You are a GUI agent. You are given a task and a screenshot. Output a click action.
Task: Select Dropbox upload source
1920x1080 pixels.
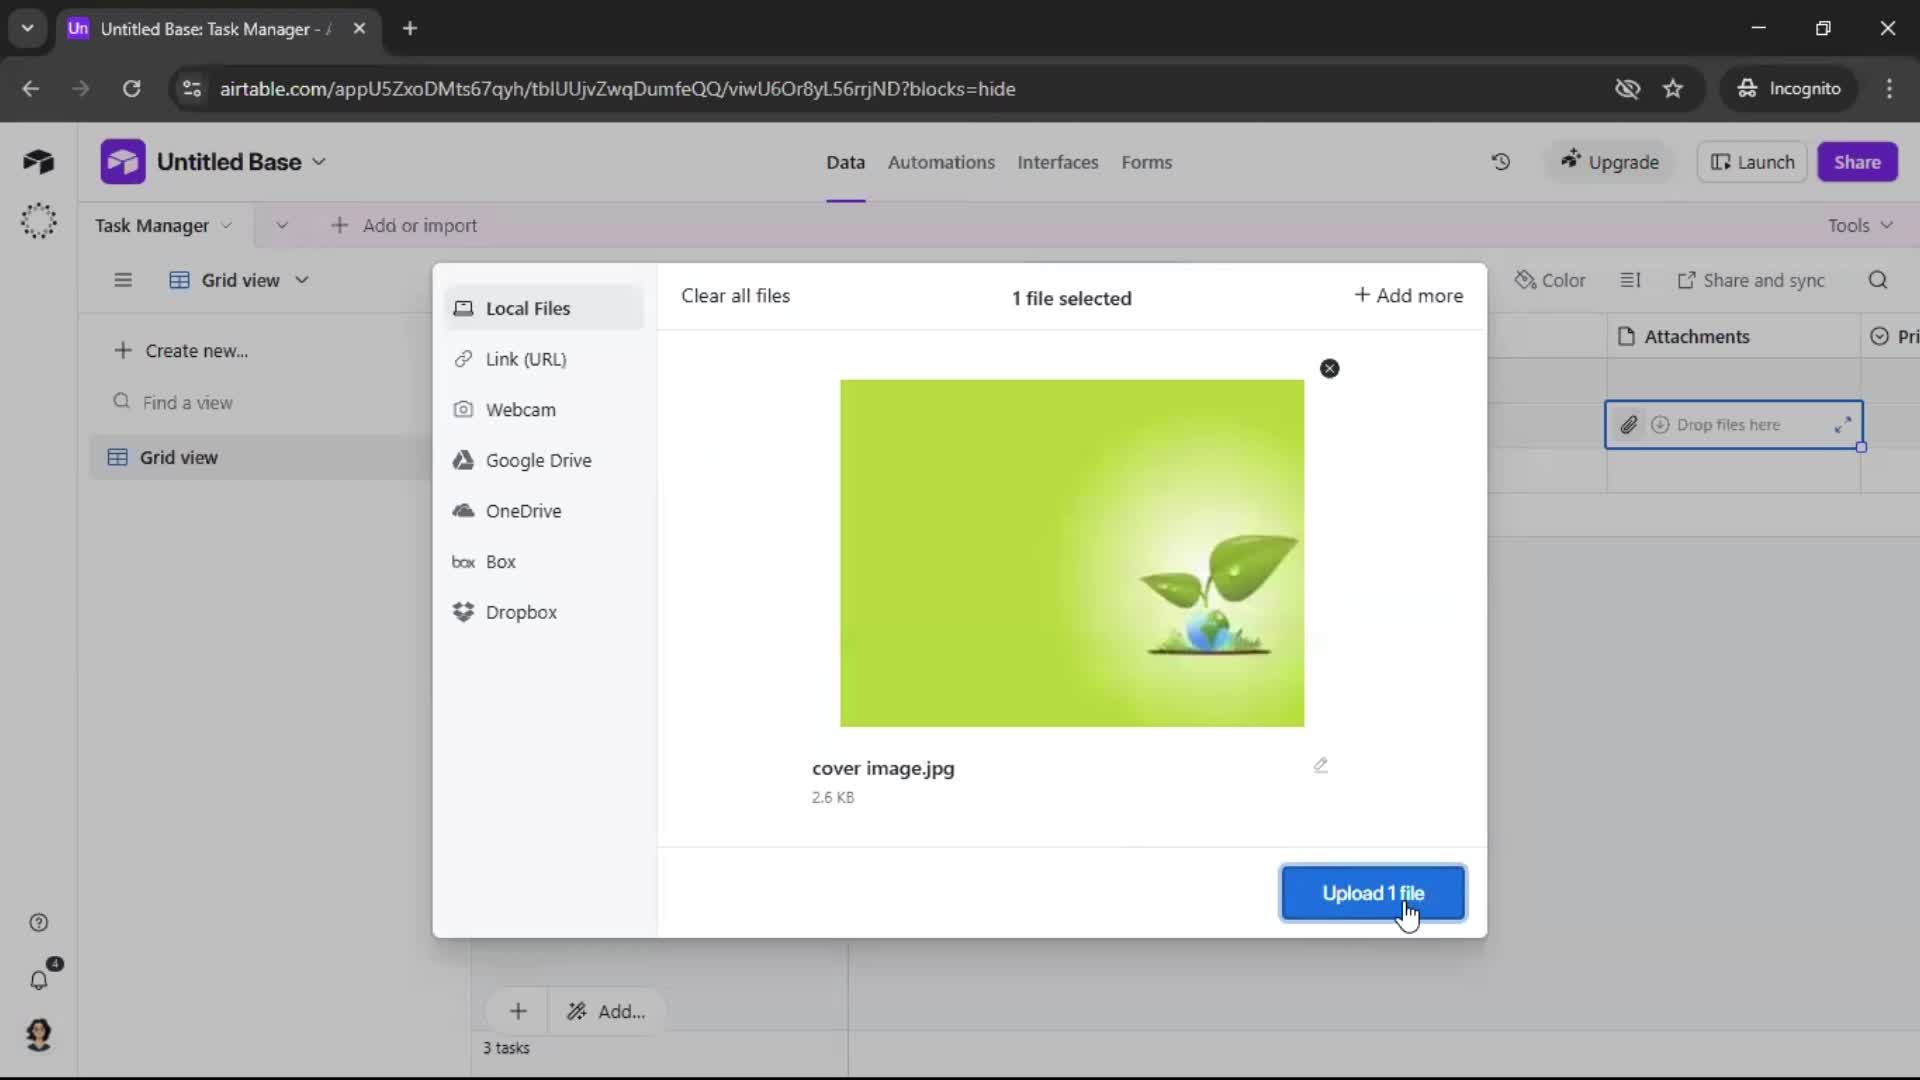543,612
